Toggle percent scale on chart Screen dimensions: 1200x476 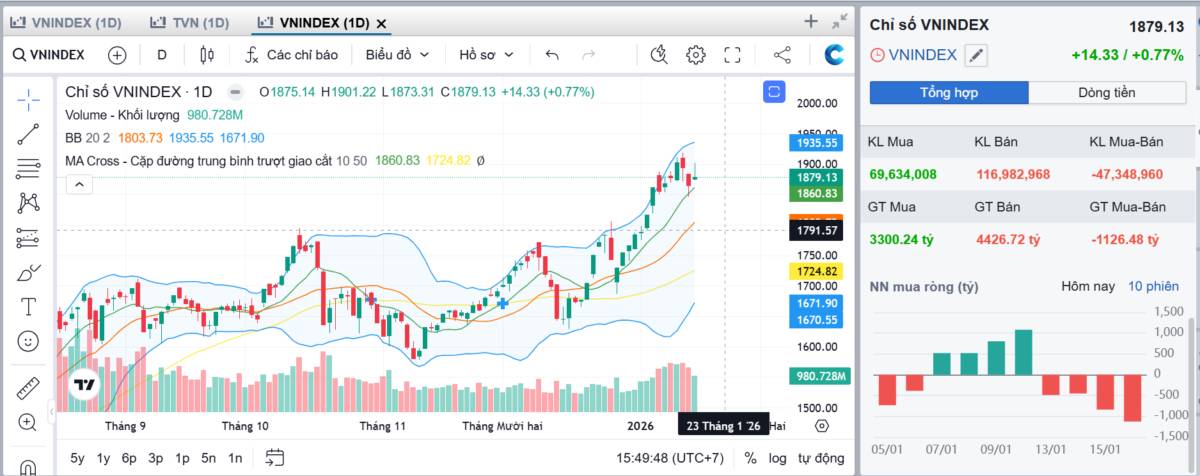750,458
